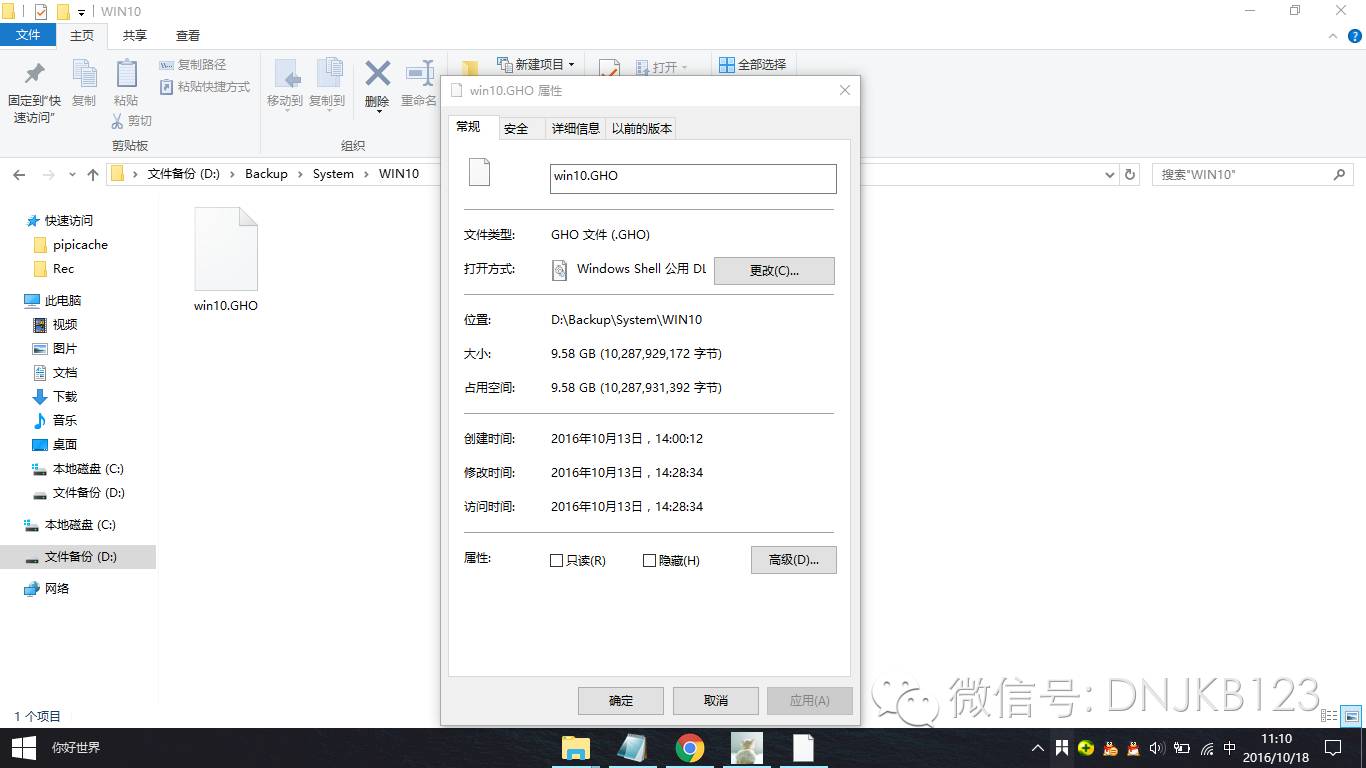
Task: Click the Delete (删除) X icon
Action: (377, 73)
